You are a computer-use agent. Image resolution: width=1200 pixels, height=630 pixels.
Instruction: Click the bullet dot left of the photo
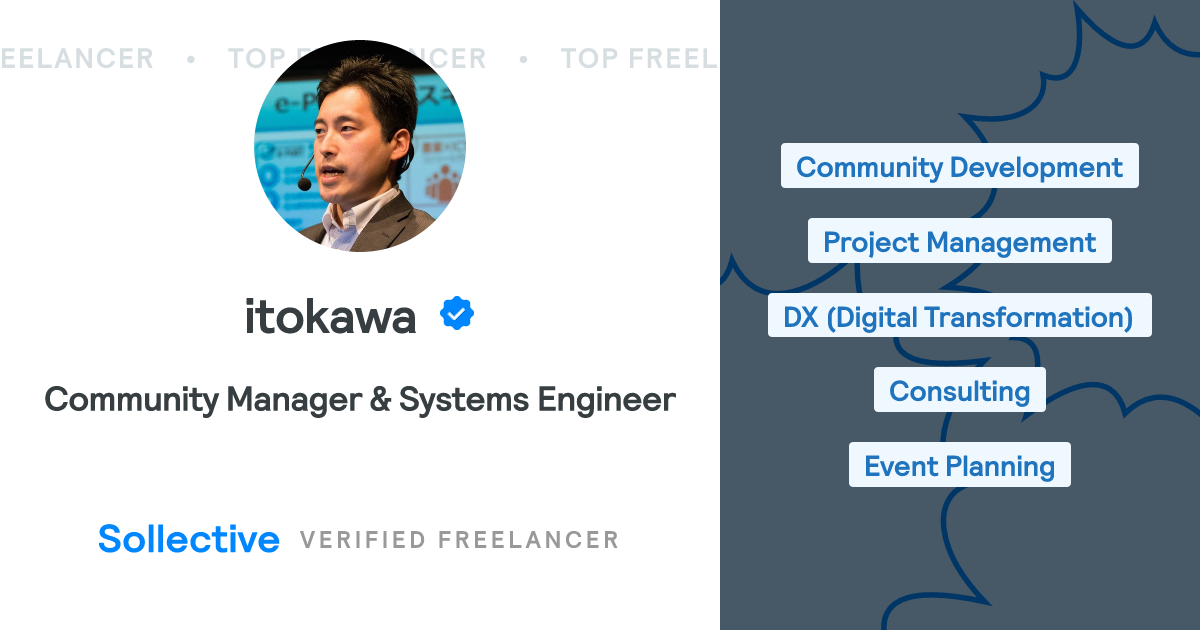pyautogui.click(x=190, y=59)
